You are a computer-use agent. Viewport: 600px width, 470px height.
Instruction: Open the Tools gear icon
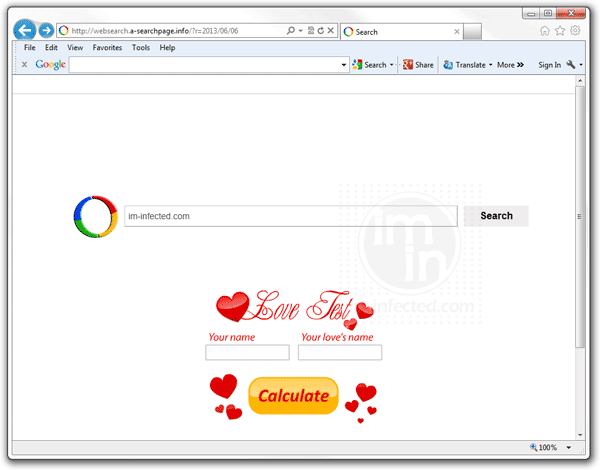click(x=575, y=31)
